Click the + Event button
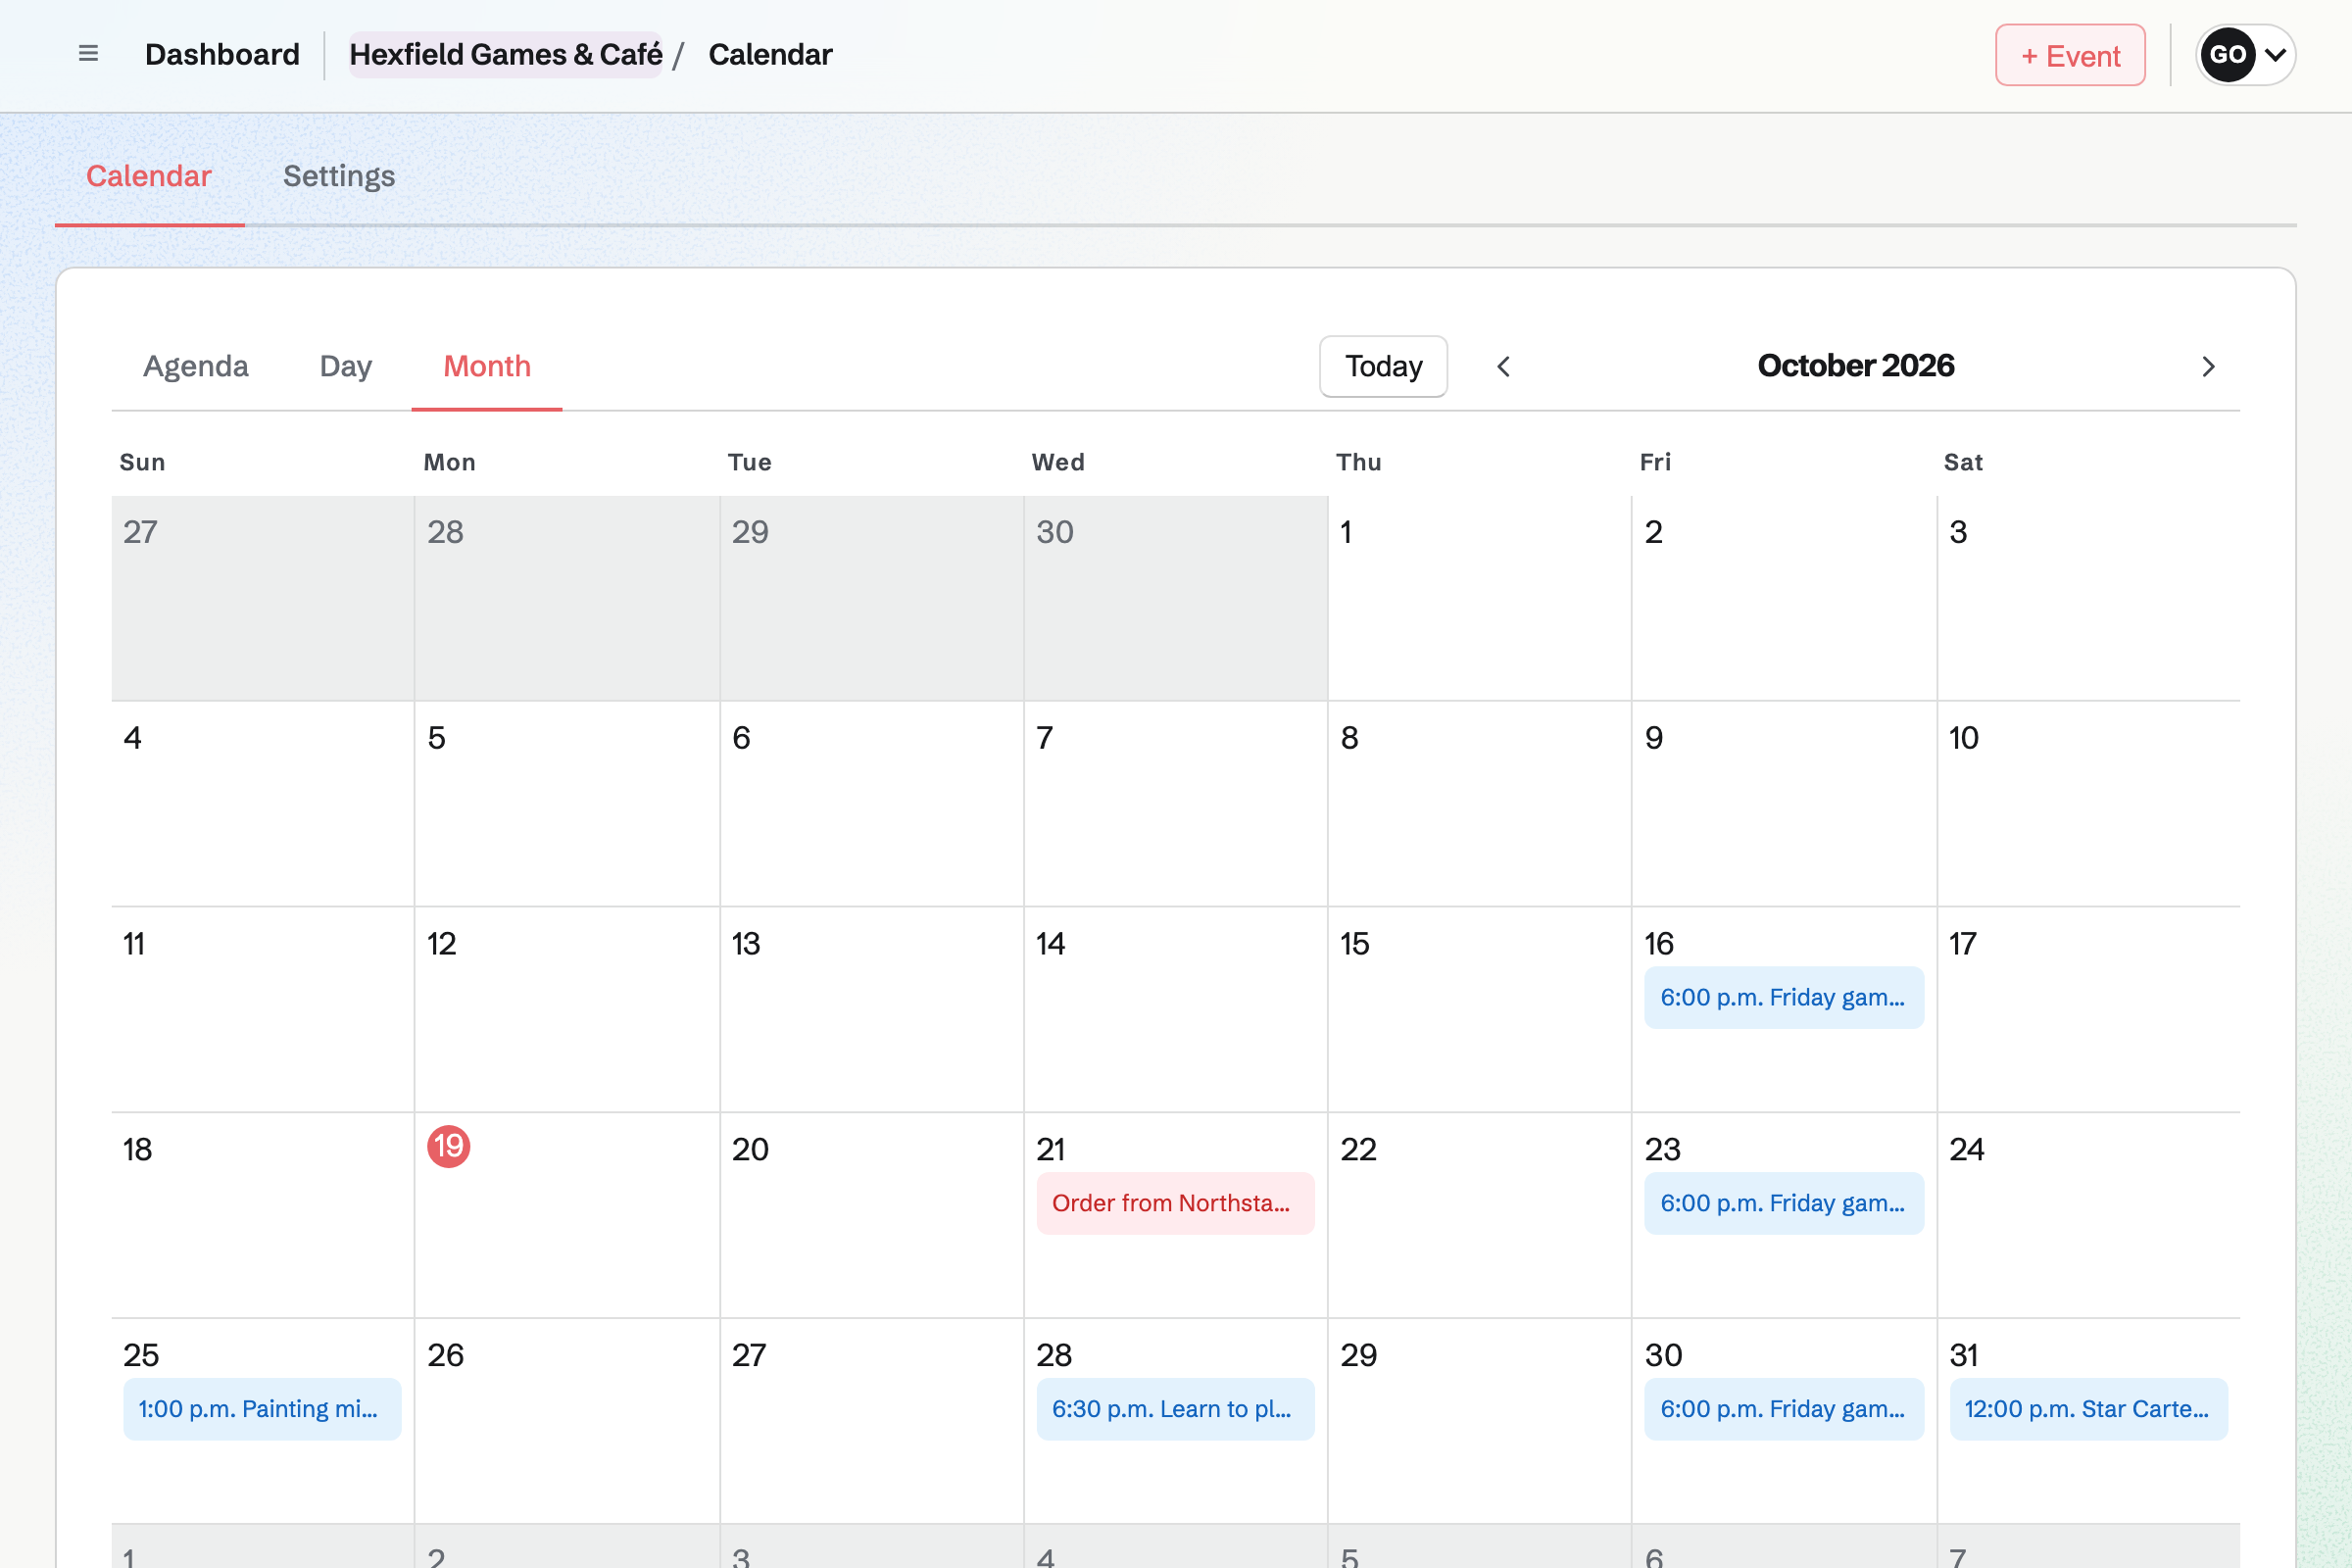 pos(2070,55)
